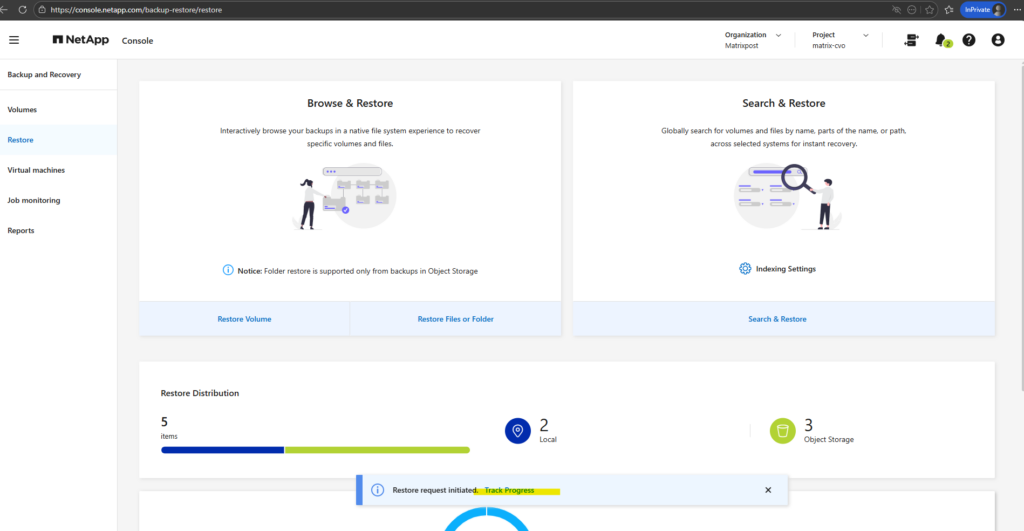Open Job monitoring in sidebar

(34, 200)
